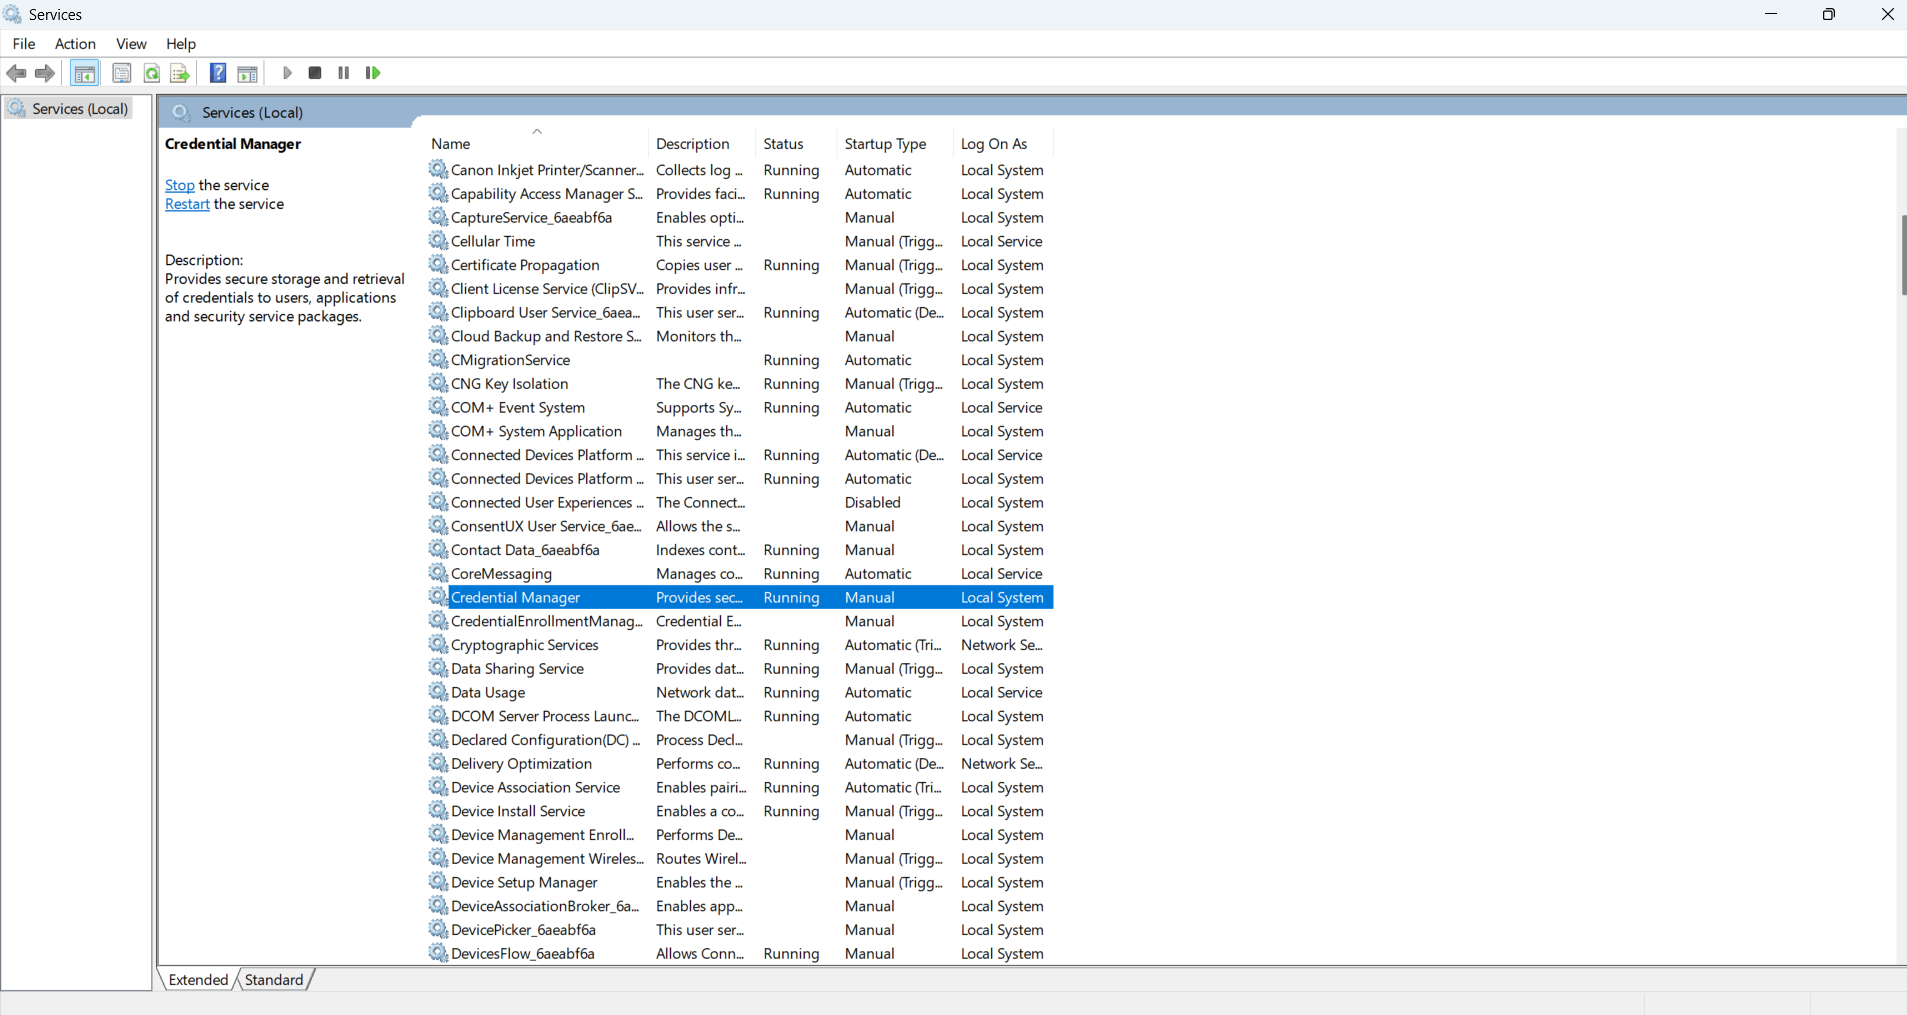This screenshot has width=1907, height=1015.
Task: Click the gear icon next to Data Usage
Action: (x=438, y=692)
